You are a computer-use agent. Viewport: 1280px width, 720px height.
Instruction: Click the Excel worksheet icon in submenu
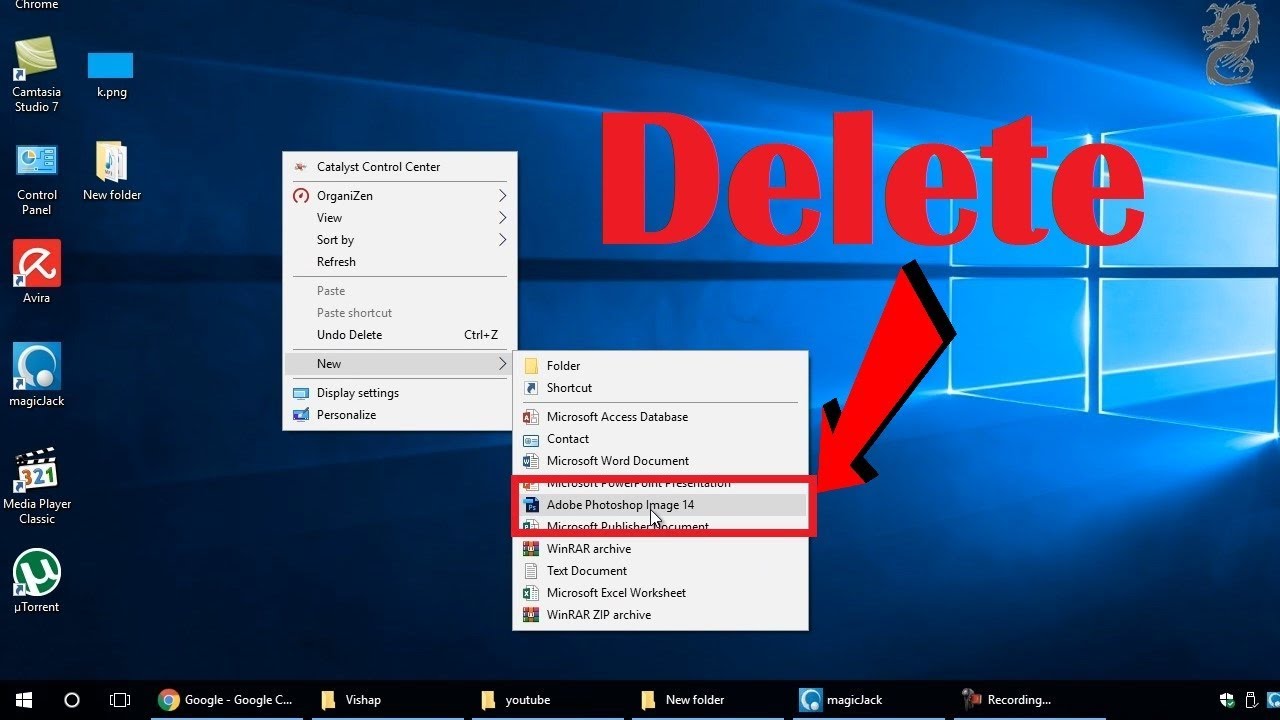tap(531, 593)
